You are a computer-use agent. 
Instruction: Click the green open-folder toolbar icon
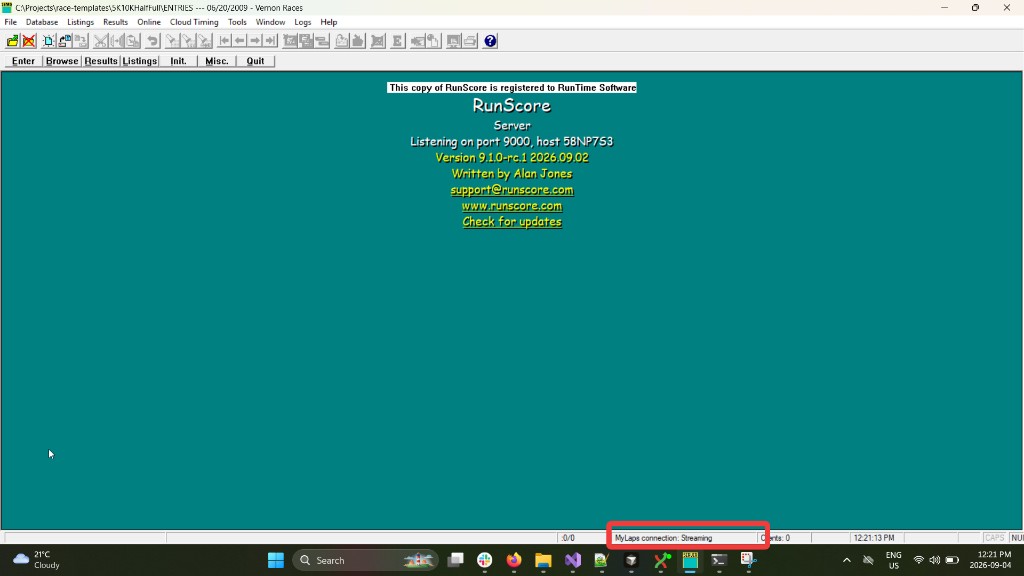pyautogui.click(x=12, y=41)
